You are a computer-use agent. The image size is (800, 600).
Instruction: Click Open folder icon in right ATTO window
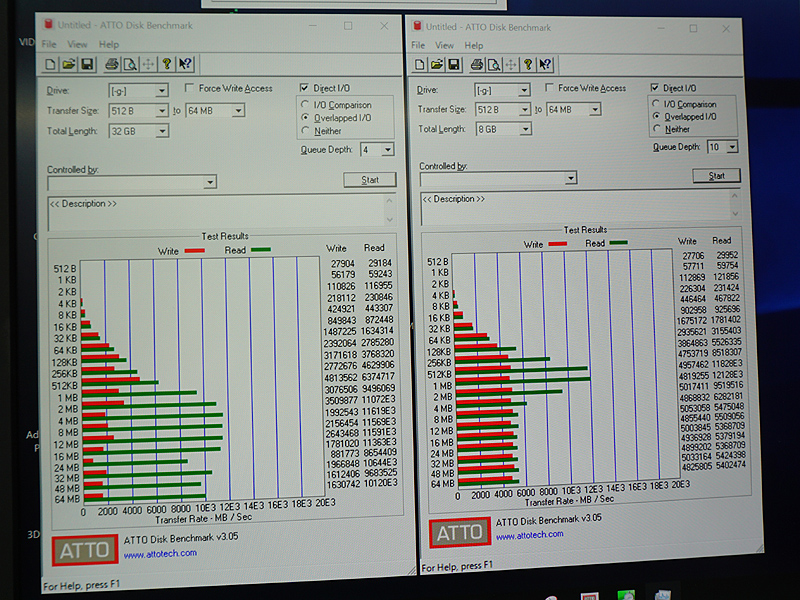point(437,64)
